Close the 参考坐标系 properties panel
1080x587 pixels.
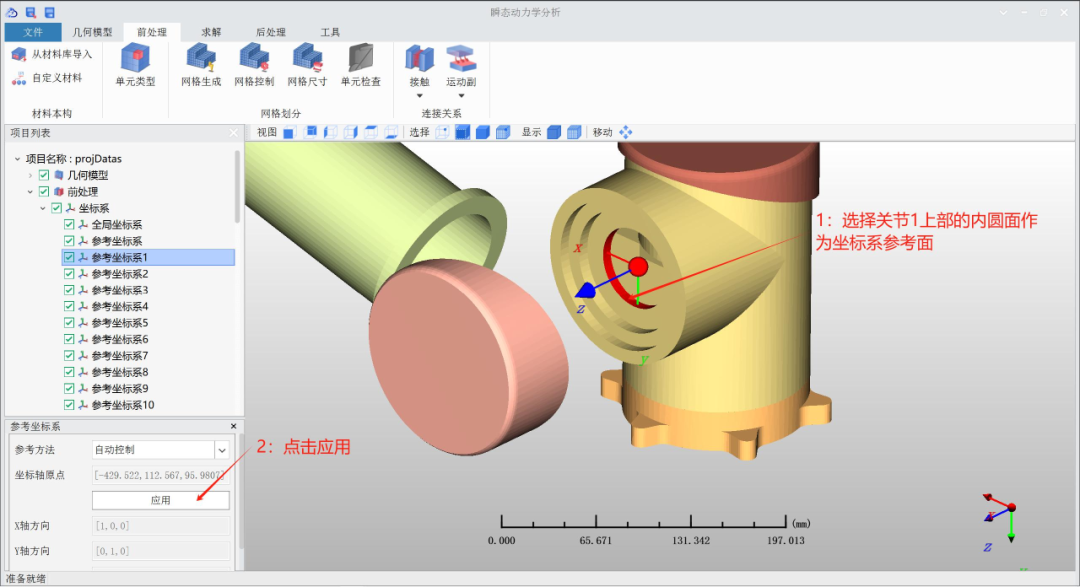click(233, 426)
